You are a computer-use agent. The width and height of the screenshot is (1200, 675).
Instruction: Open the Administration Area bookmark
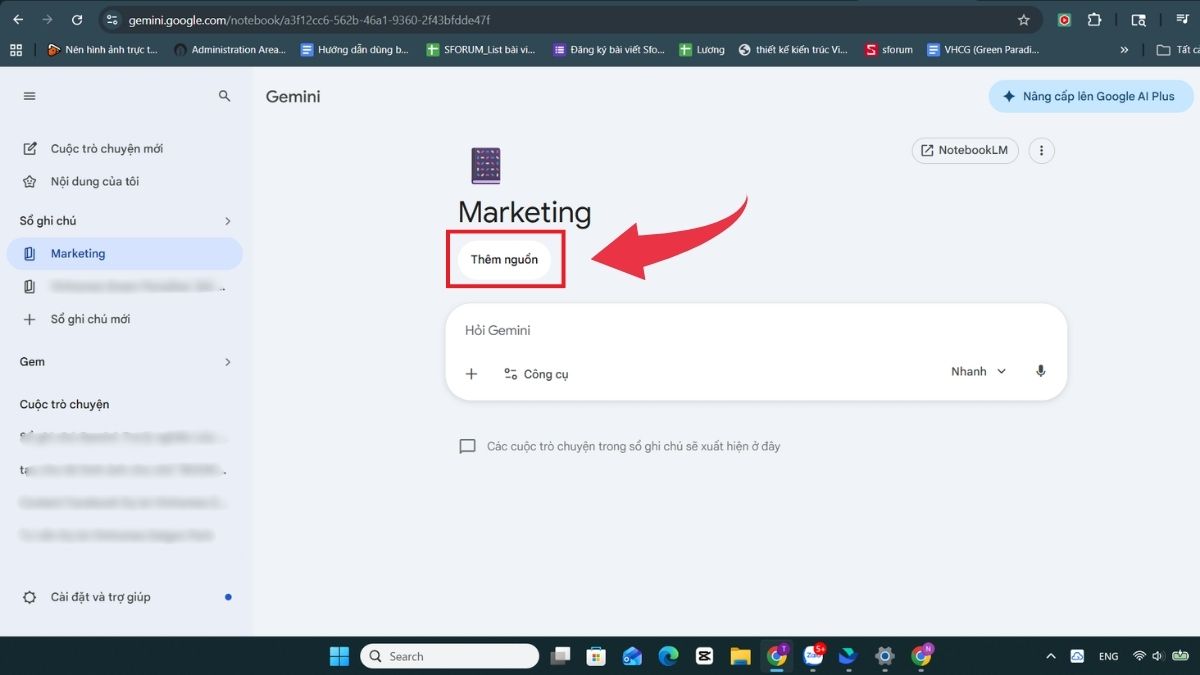coord(230,49)
